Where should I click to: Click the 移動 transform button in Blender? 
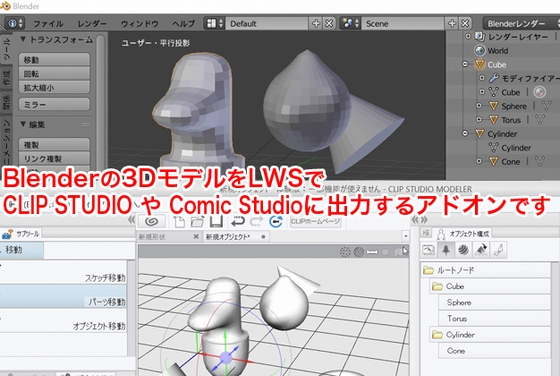tap(54, 60)
